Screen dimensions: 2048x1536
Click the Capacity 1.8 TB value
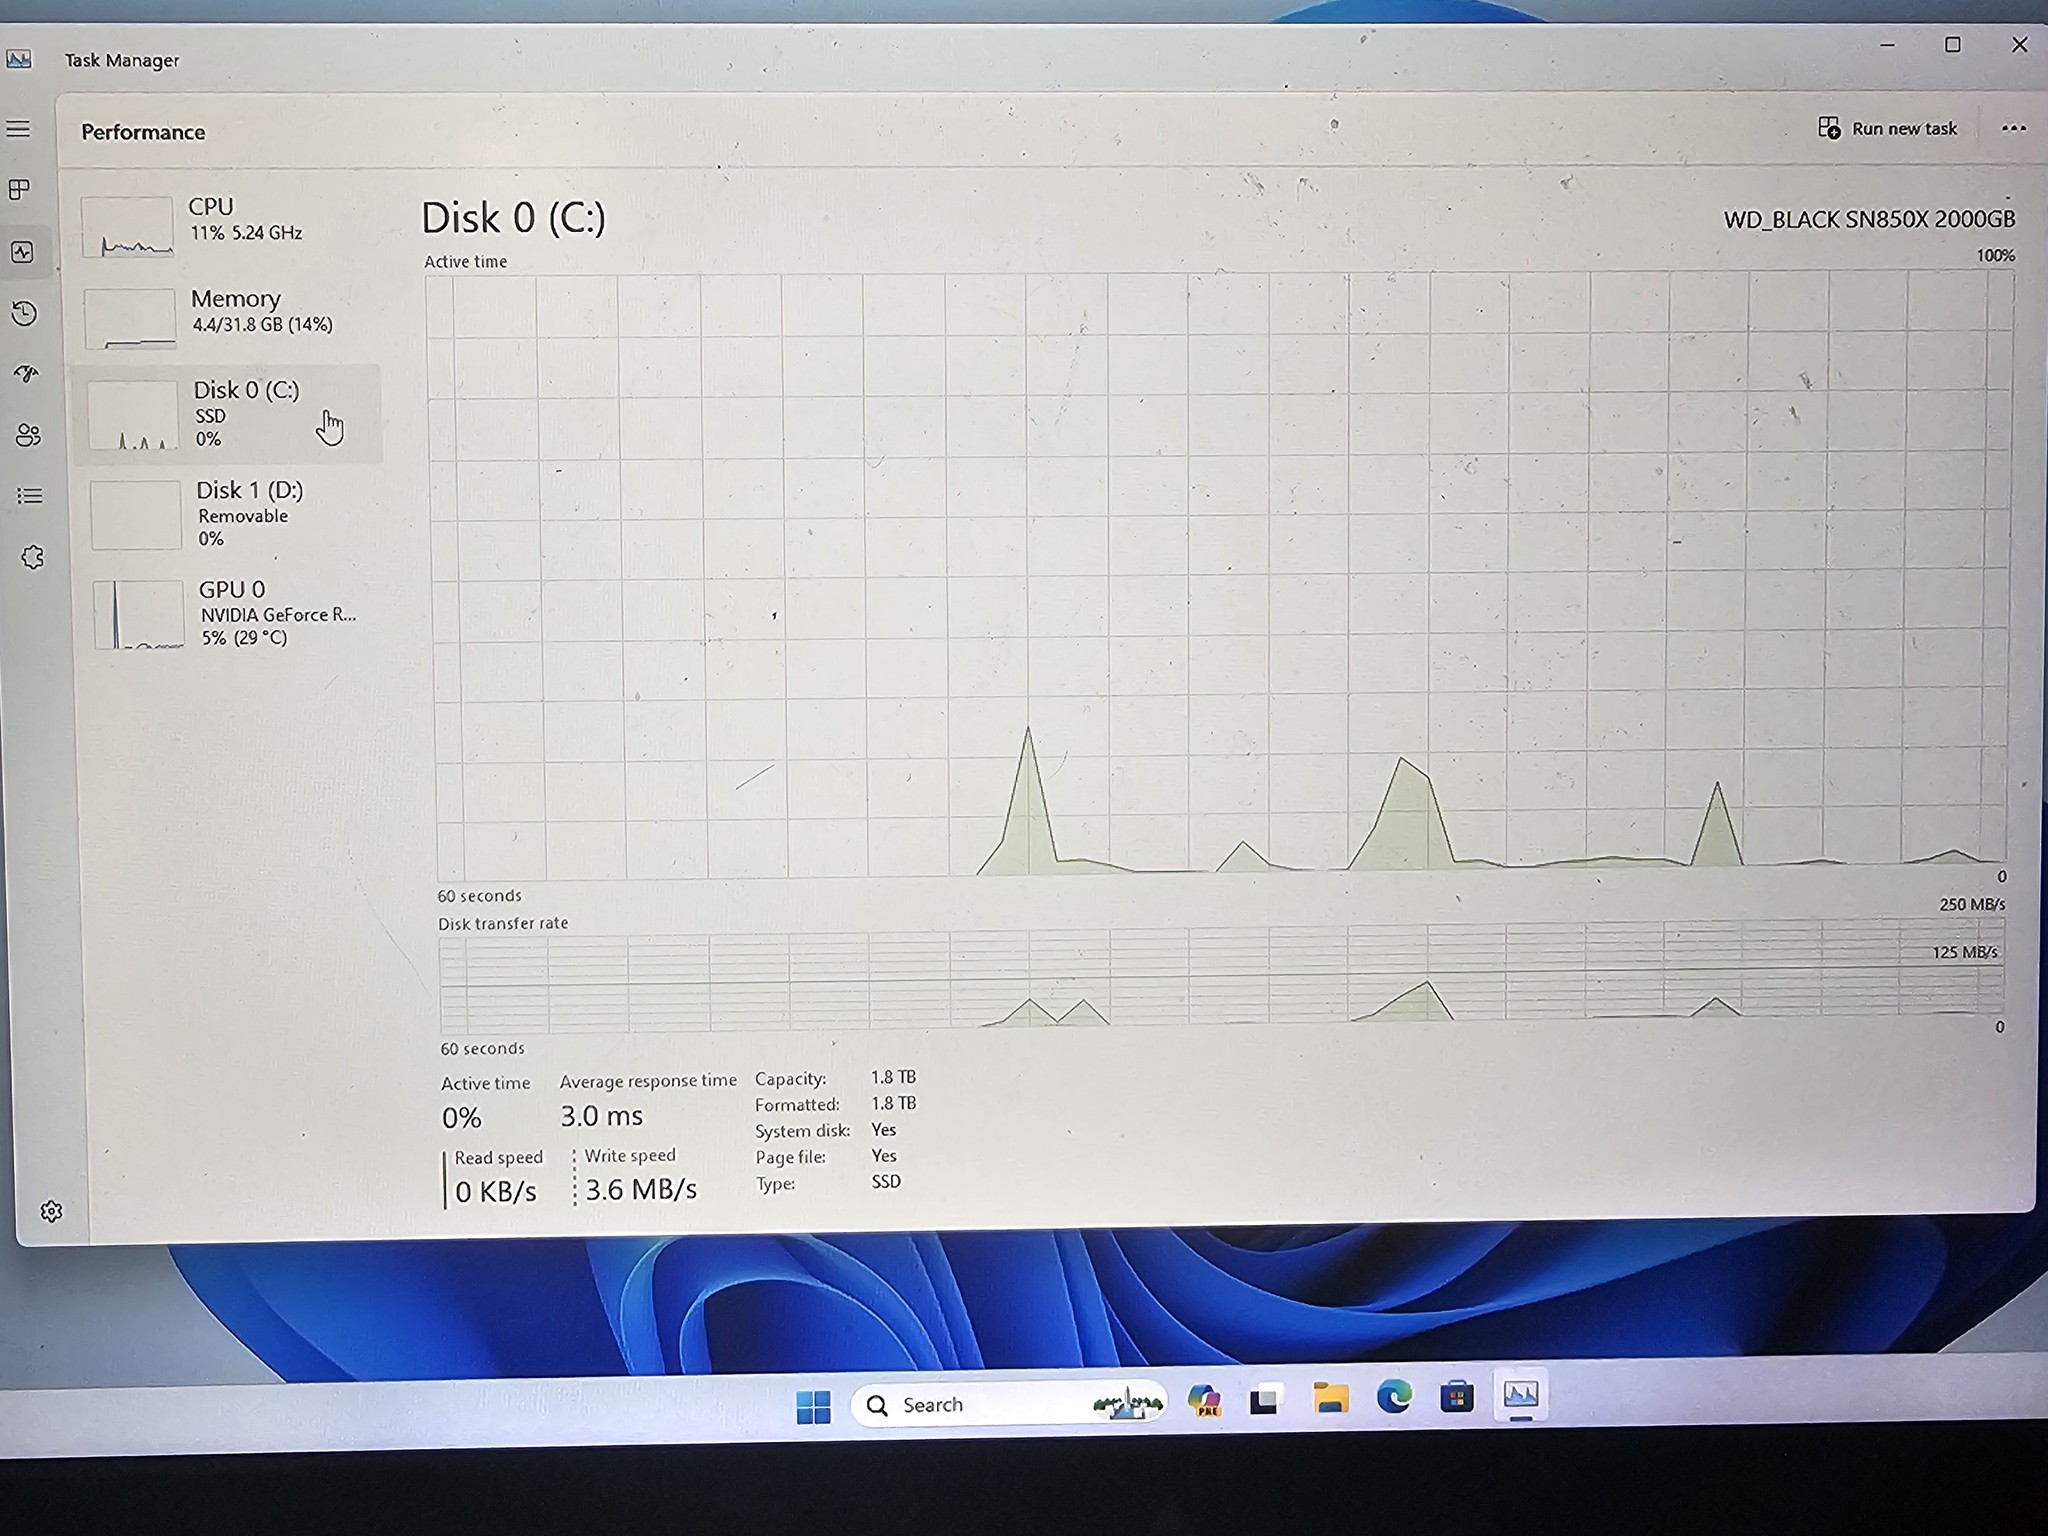pyautogui.click(x=893, y=1077)
